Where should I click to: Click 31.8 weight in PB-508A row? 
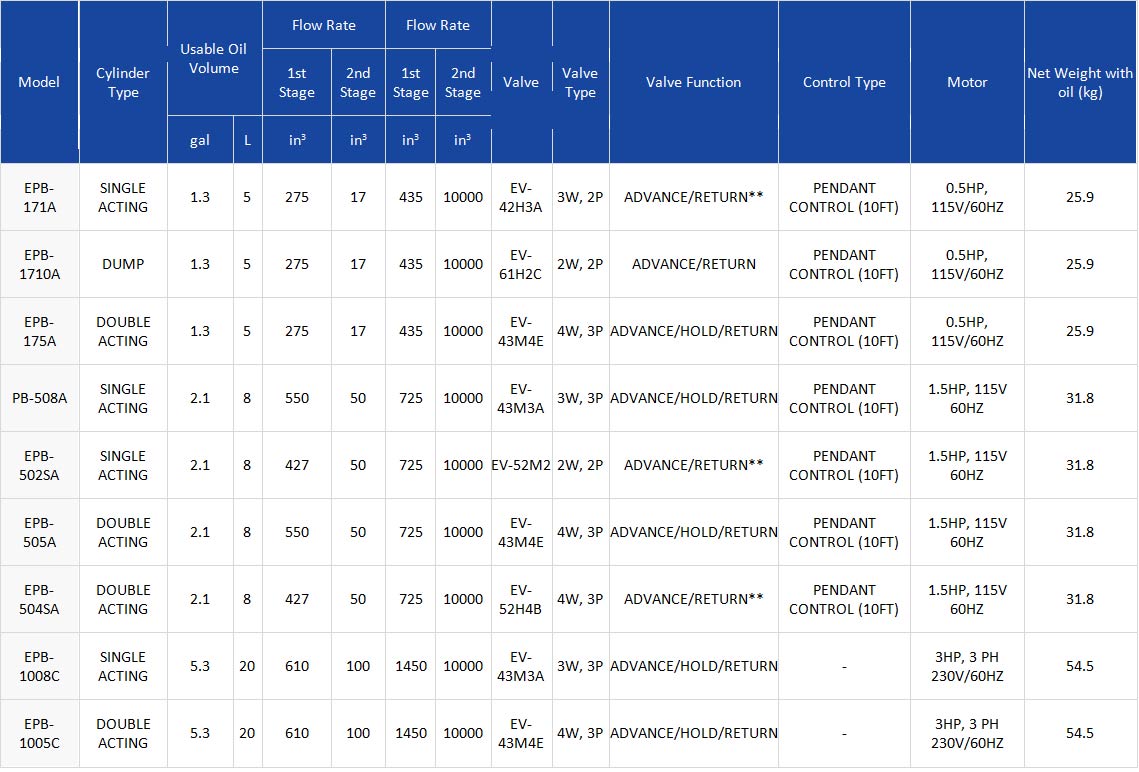click(x=1079, y=398)
